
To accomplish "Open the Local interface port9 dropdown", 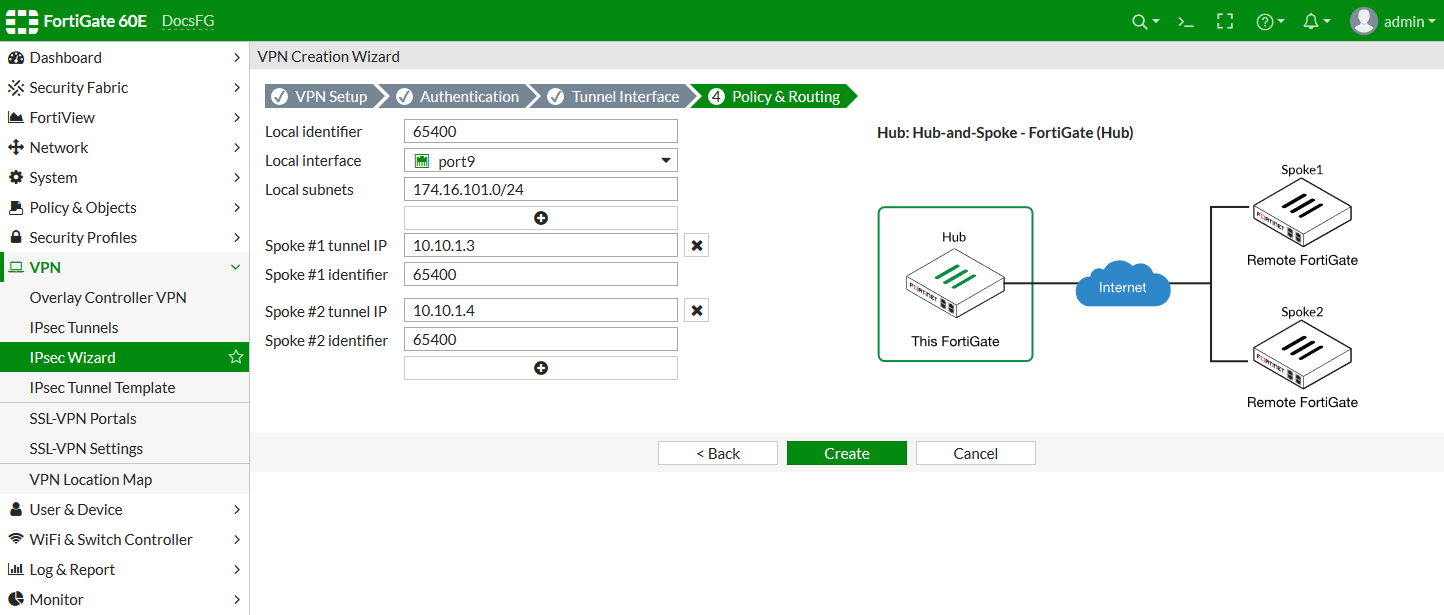I will (541, 160).
